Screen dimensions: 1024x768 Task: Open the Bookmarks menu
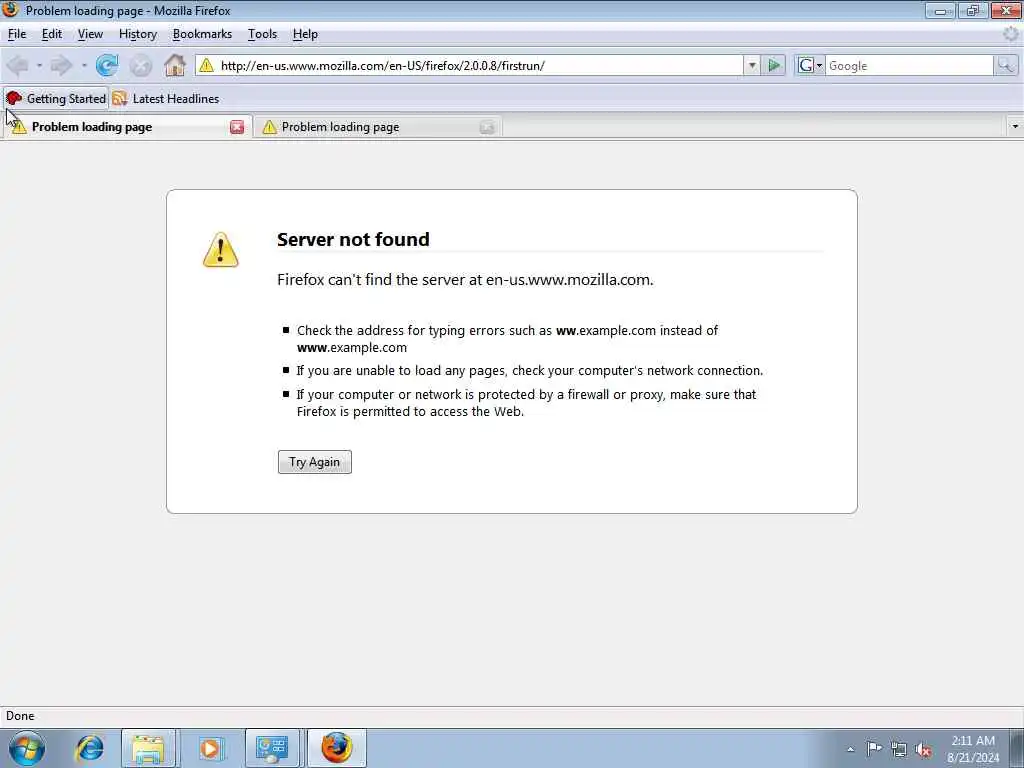point(202,34)
